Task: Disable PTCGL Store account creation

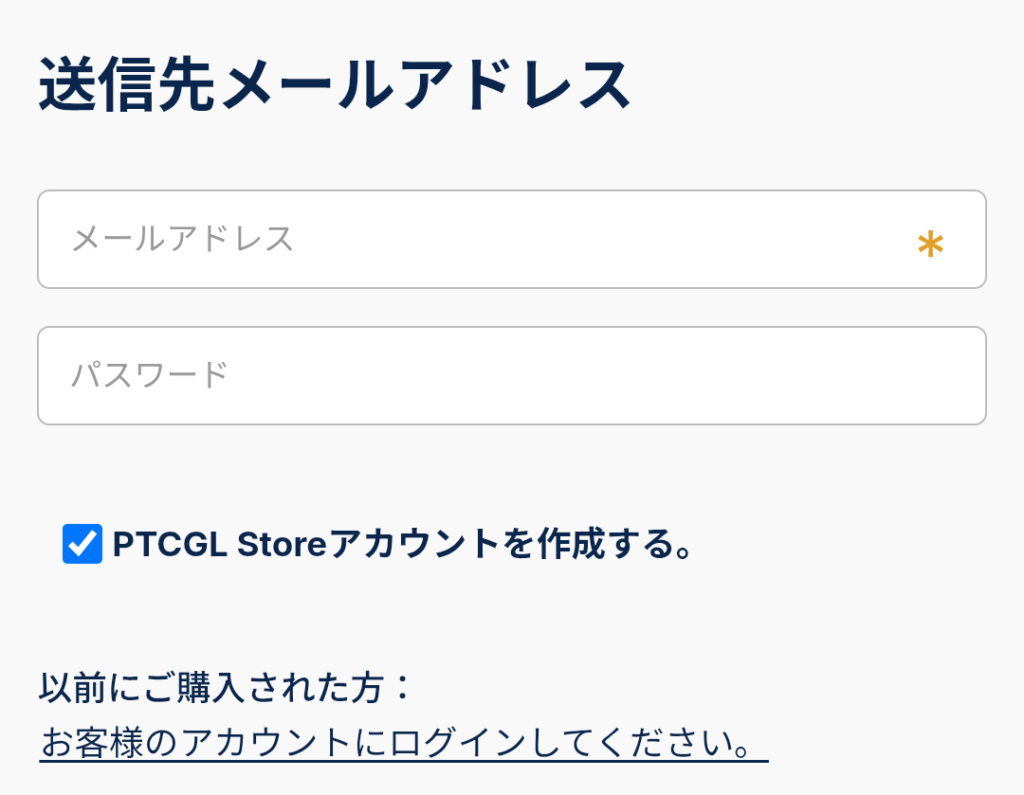Action: click(82, 544)
